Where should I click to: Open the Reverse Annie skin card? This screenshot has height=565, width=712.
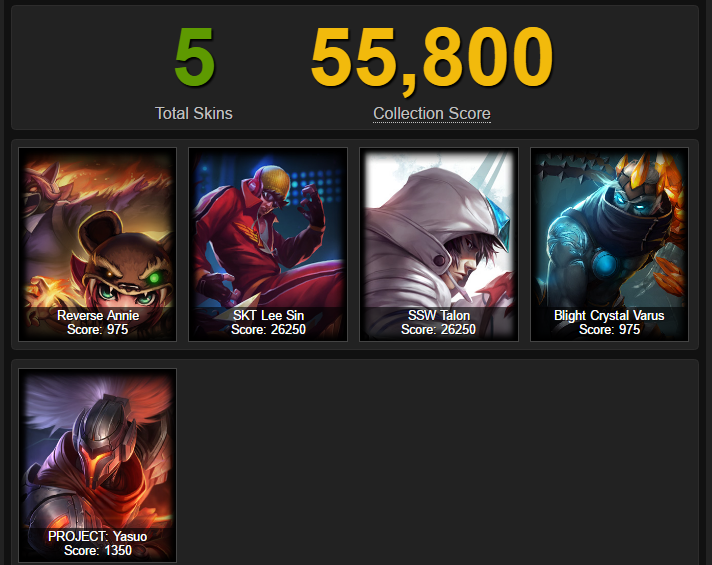click(97, 244)
